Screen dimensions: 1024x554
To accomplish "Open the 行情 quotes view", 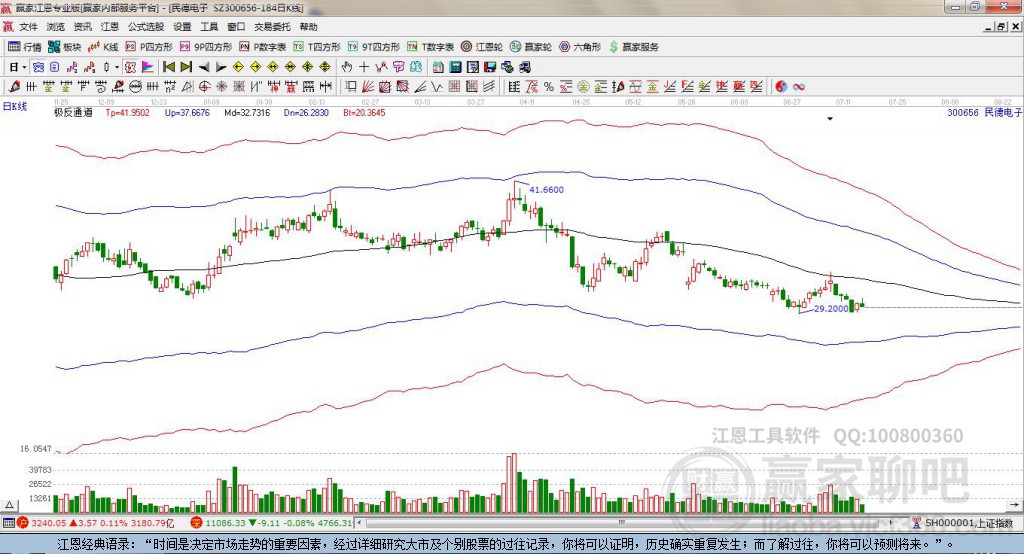I will (24, 47).
